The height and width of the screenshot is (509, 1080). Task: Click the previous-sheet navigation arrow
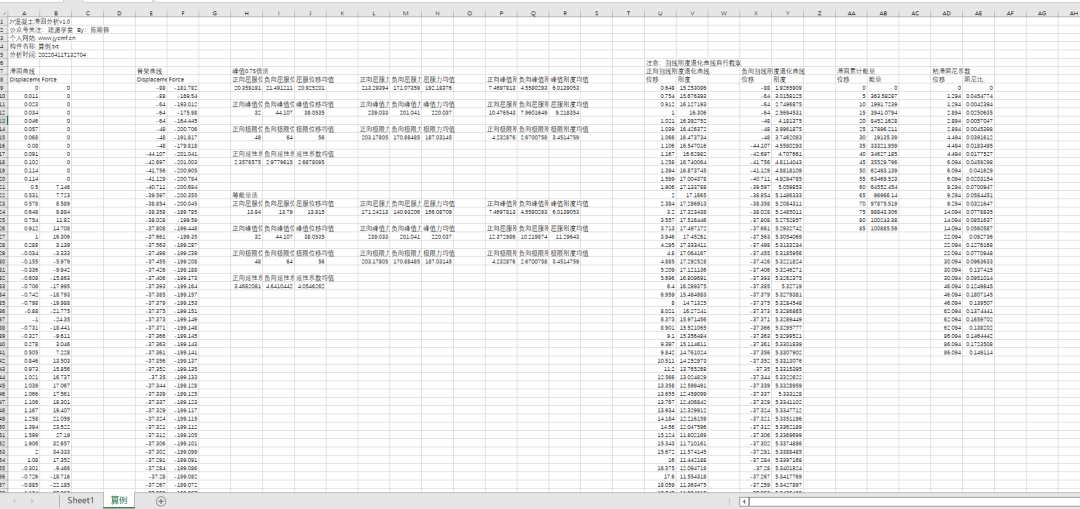(14, 501)
